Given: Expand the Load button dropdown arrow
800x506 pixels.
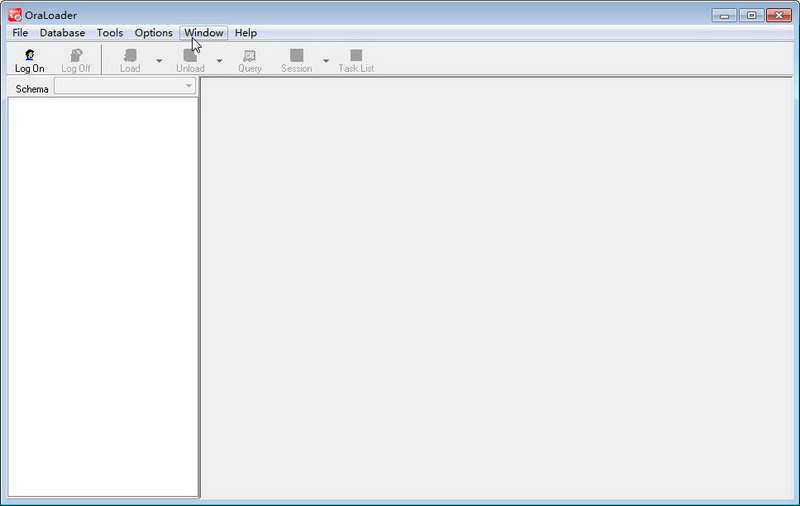Looking at the screenshot, I should 159,61.
